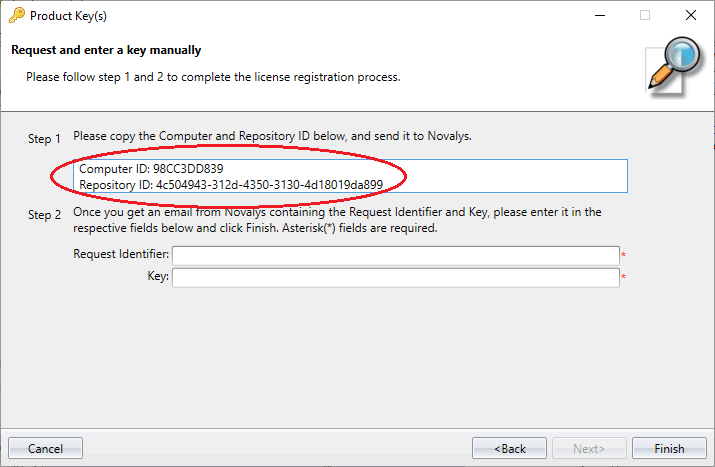Click the required asterisk beside Request Identifier
Image resolution: width=715 pixels, height=467 pixels.
point(623,256)
